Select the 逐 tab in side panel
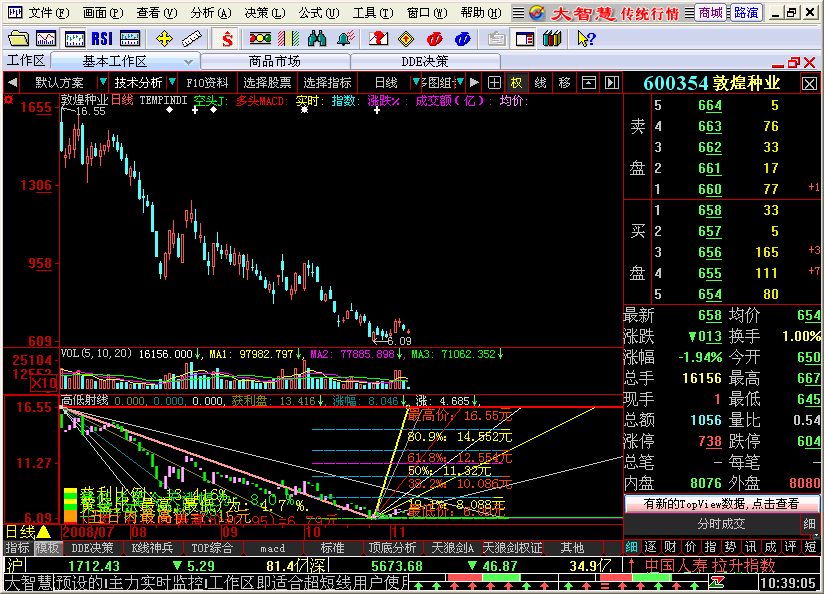Screen dimensions: 824x594 (x=651, y=547)
